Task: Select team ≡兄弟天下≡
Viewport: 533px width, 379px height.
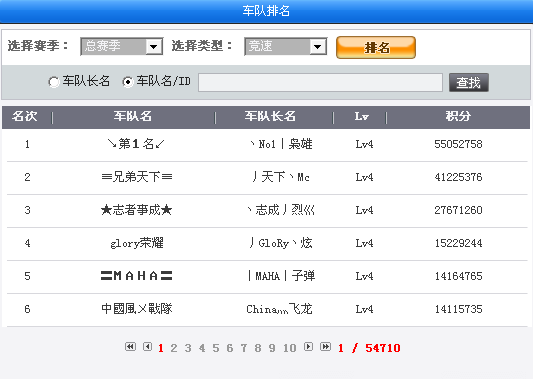Action: 137,177
